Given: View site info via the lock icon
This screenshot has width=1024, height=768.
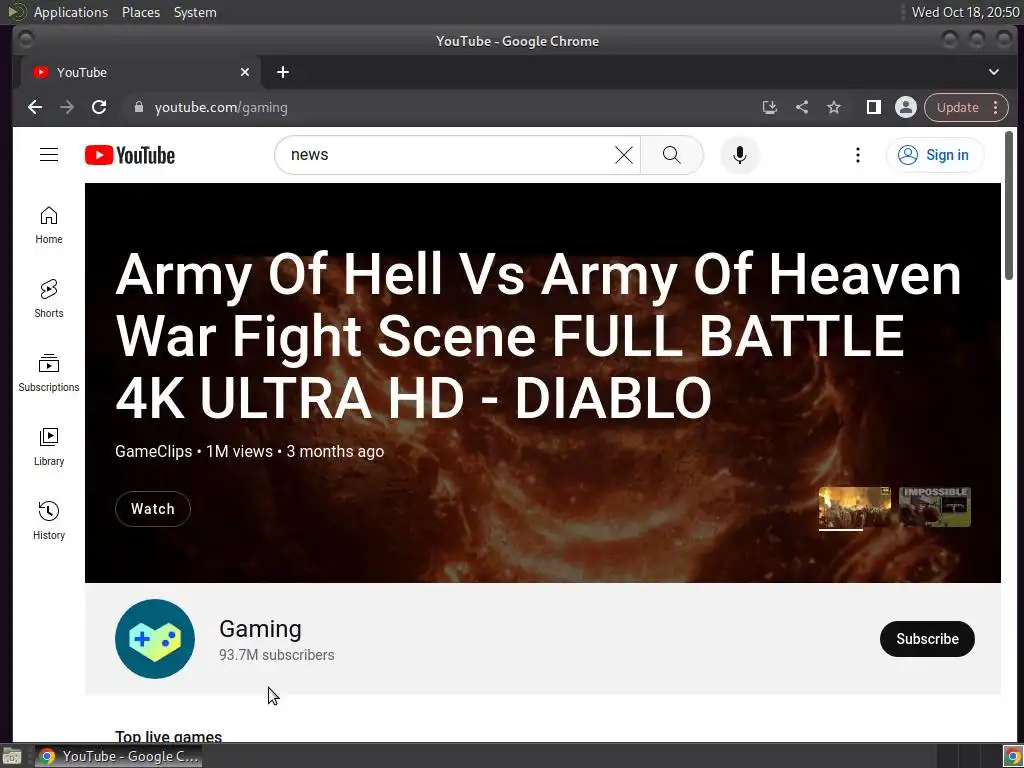Looking at the screenshot, I should [x=138, y=107].
